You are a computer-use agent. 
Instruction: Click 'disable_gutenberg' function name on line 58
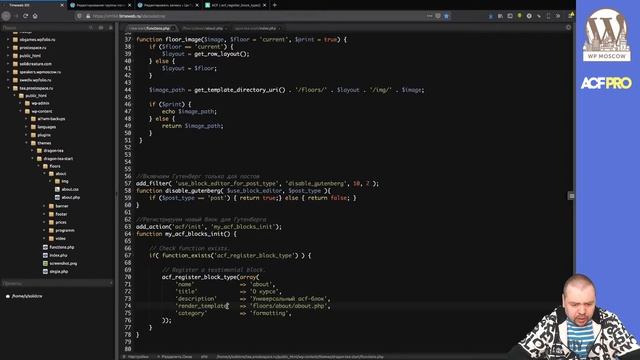tap(192, 191)
